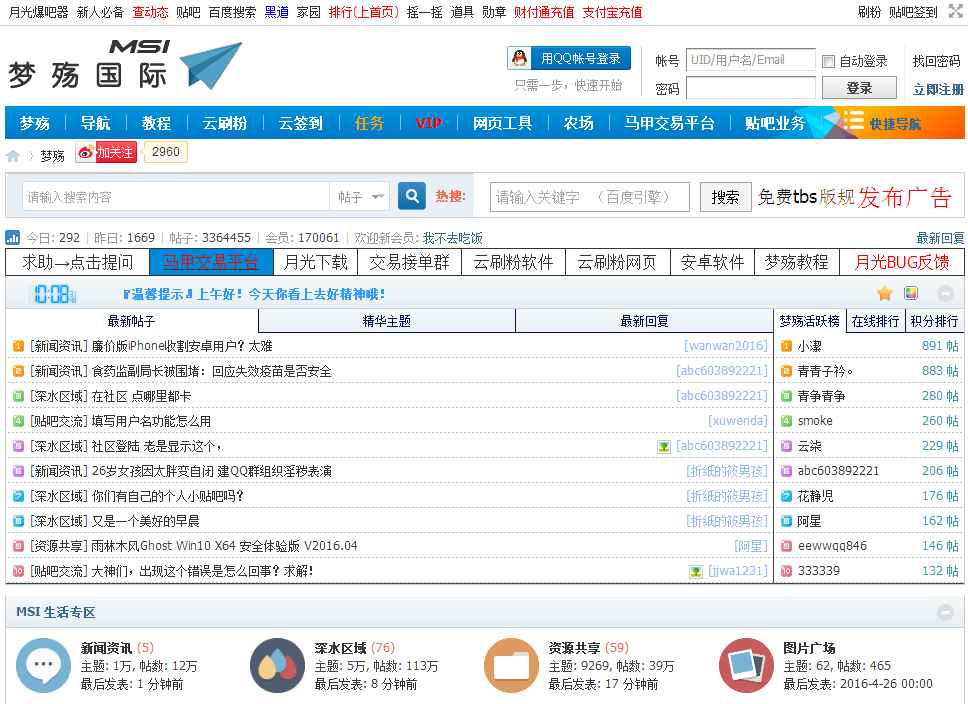The image size is (968, 704).
Task: Switch to the 精华主题 tab
Action: click(x=386, y=321)
